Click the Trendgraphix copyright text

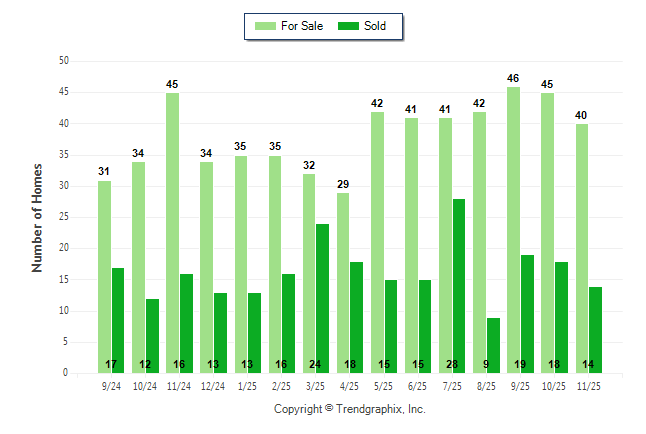tap(350, 409)
